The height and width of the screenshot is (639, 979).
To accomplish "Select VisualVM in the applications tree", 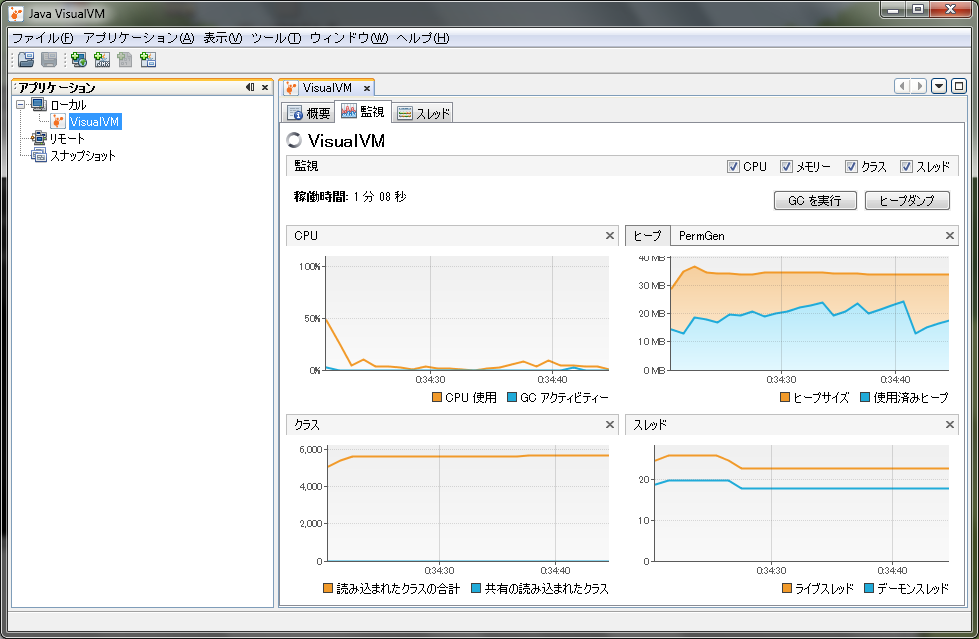I will [x=94, y=121].
